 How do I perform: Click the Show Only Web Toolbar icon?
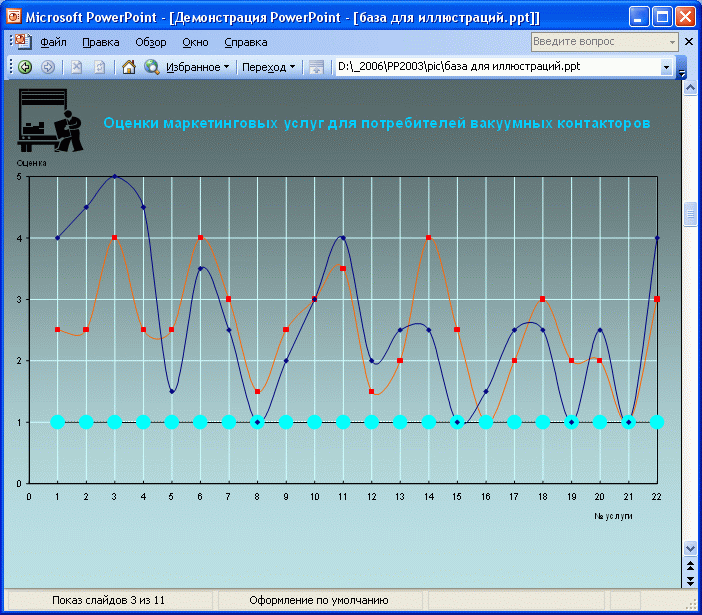click(316, 67)
